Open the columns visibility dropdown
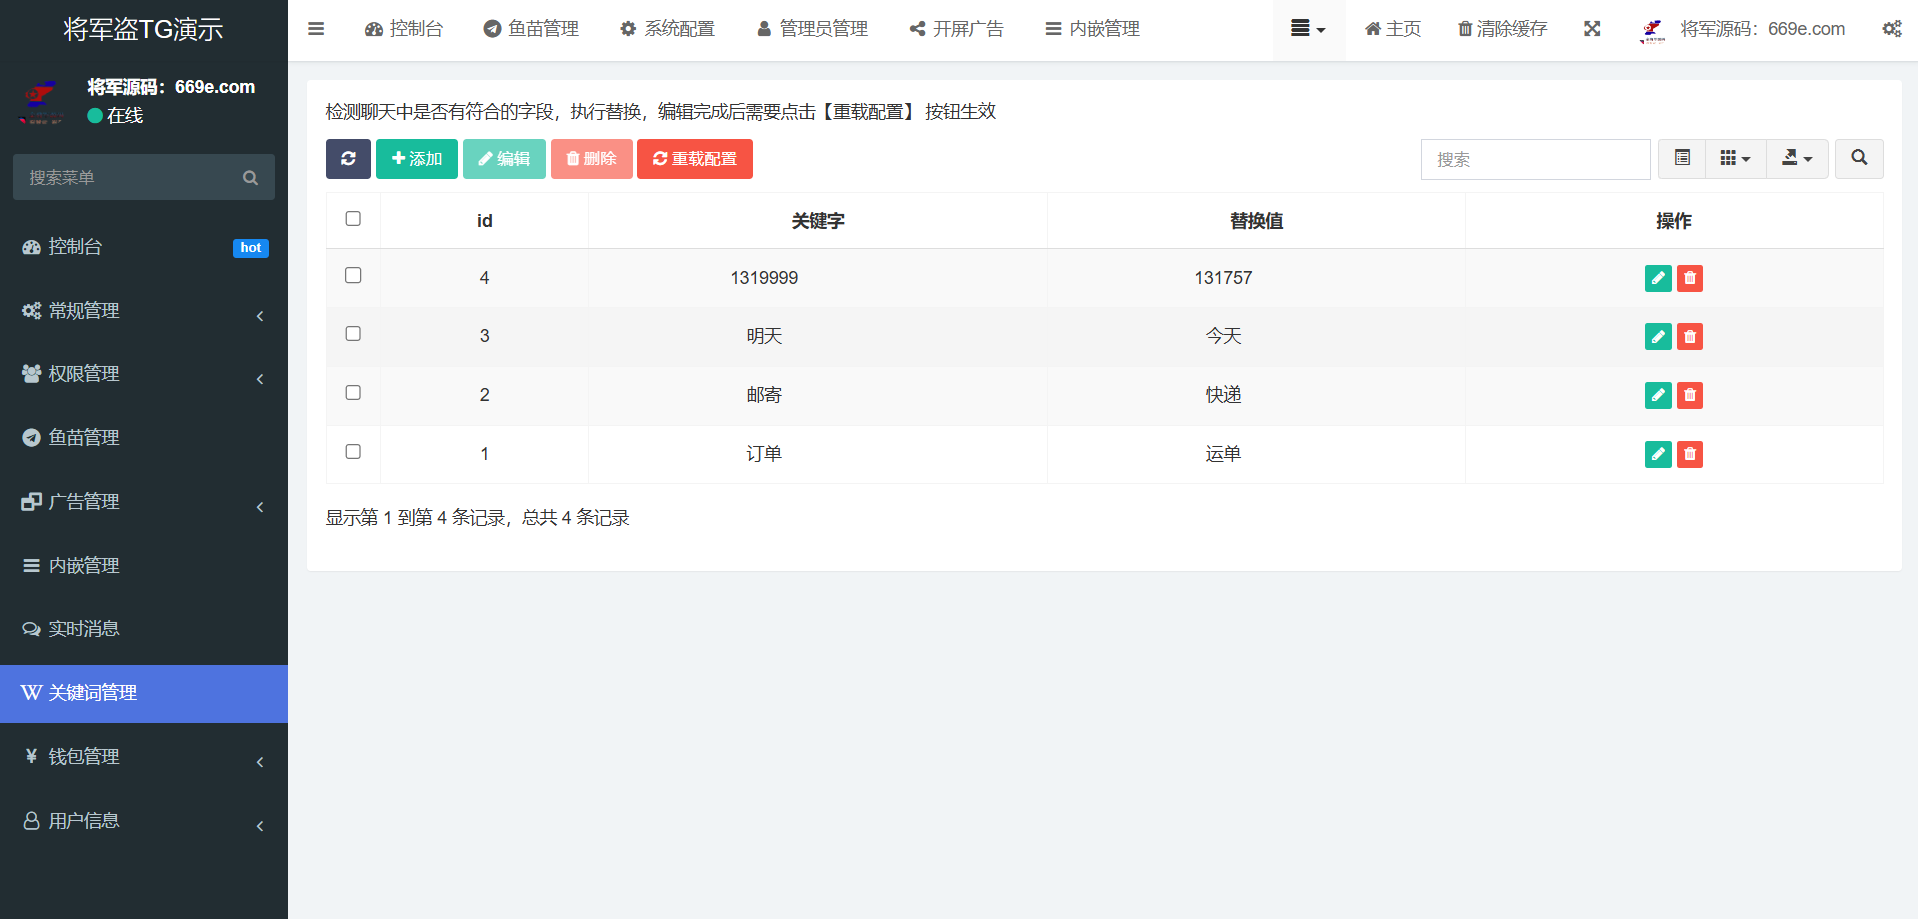This screenshot has width=1918, height=919. tap(1735, 158)
